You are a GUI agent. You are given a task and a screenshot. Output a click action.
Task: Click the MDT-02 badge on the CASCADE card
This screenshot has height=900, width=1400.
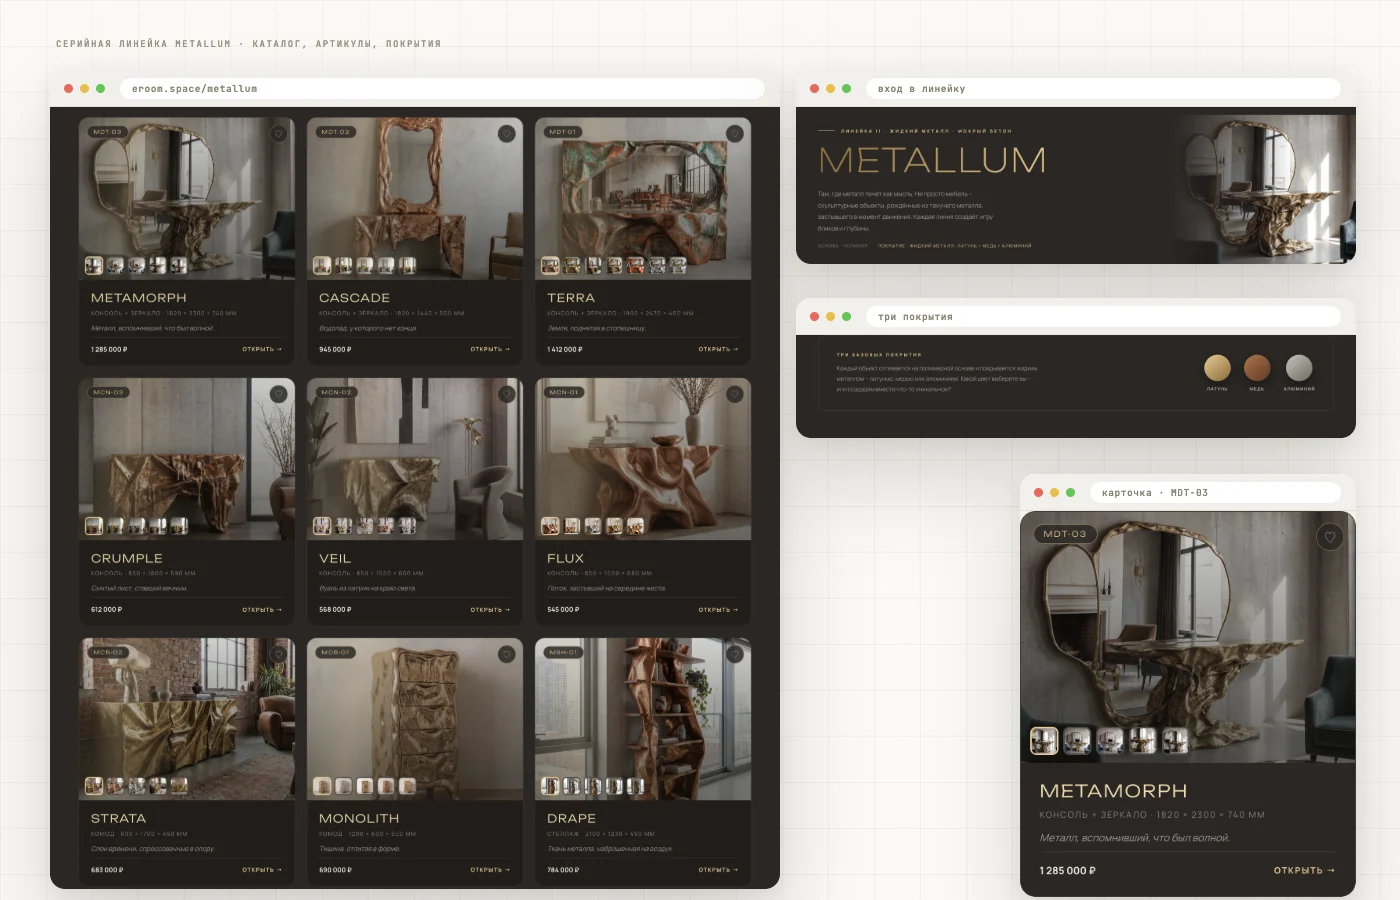pyautogui.click(x=336, y=132)
